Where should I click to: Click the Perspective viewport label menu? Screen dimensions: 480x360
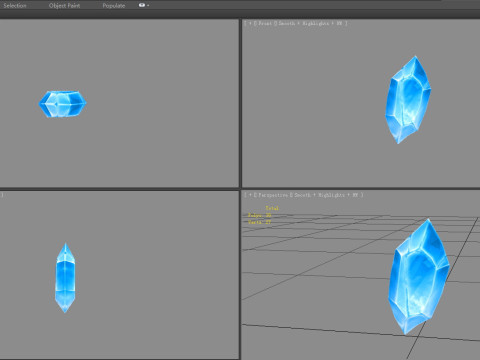(273, 195)
